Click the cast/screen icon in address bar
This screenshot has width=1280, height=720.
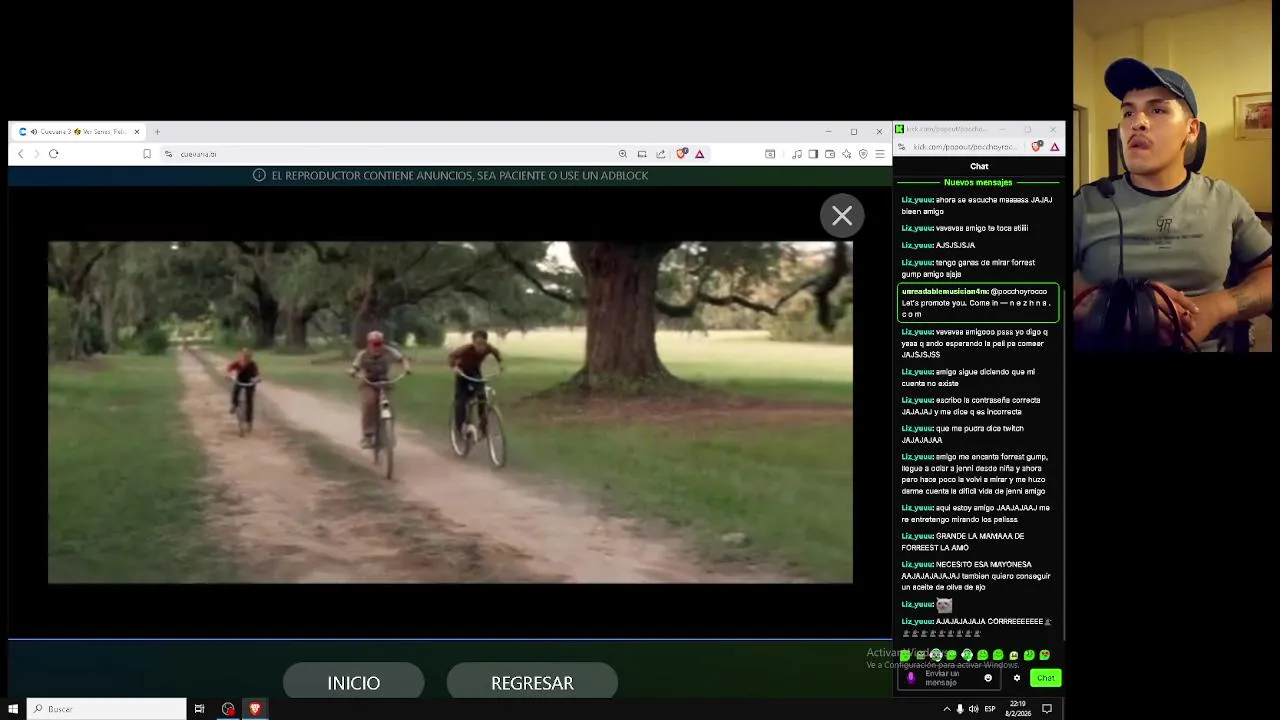pos(642,154)
